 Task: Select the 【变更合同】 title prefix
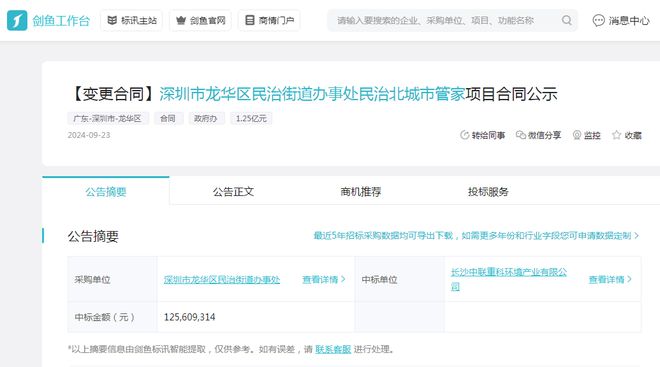tap(113, 94)
